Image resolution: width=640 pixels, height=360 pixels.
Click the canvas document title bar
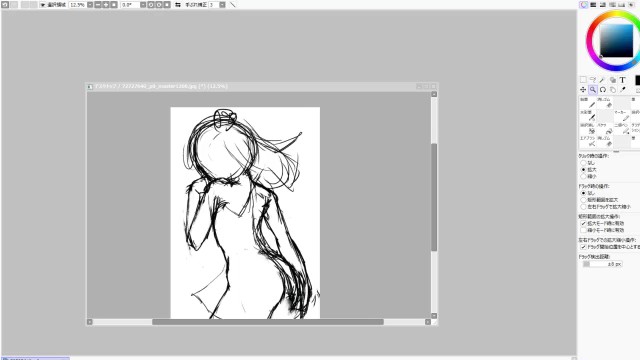pos(261,86)
